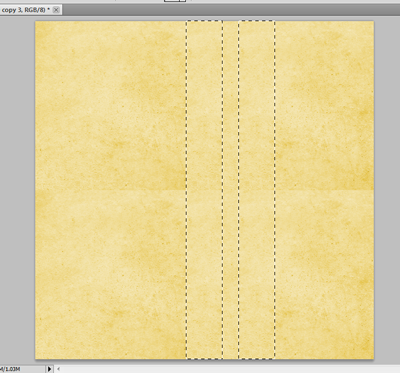Click the partially visible options bar field
The height and width of the screenshot is (373, 400).
pyautogui.click(x=172, y=1)
